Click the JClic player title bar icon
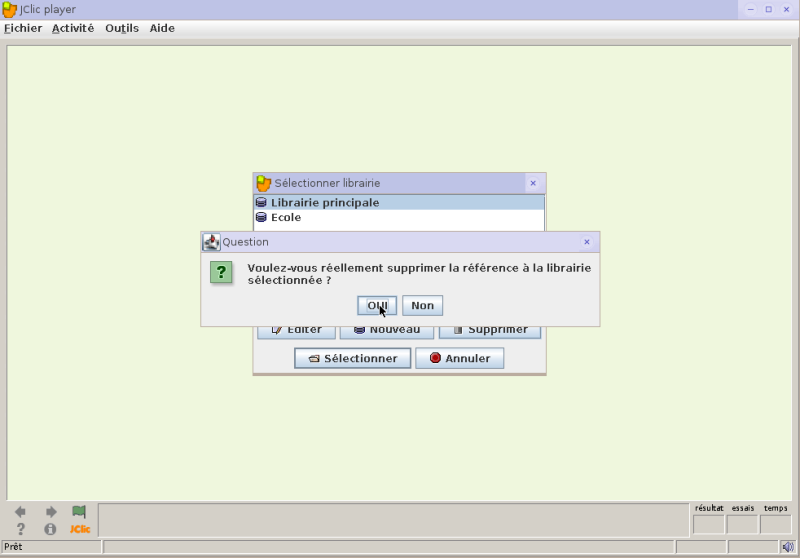The image size is (800, 558). click(10, 10)
